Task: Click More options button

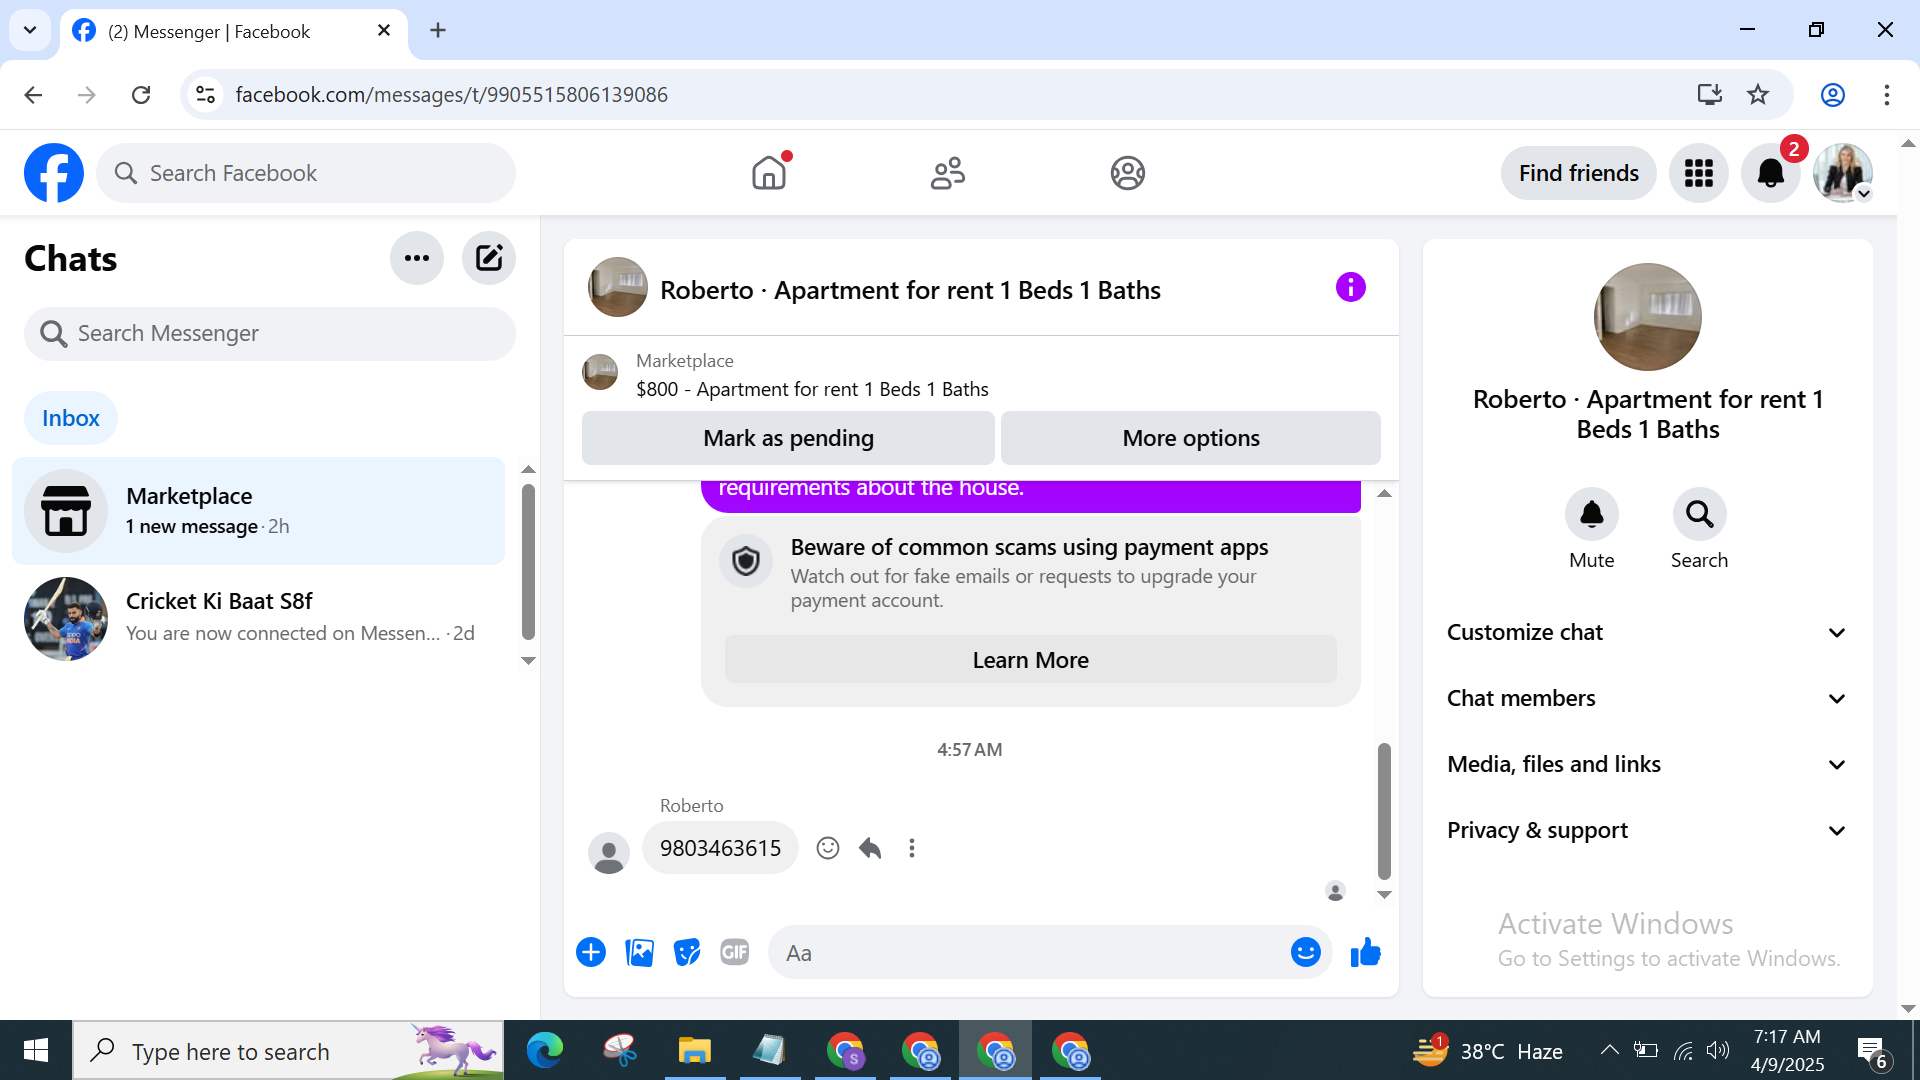Action: point(1191,438)
